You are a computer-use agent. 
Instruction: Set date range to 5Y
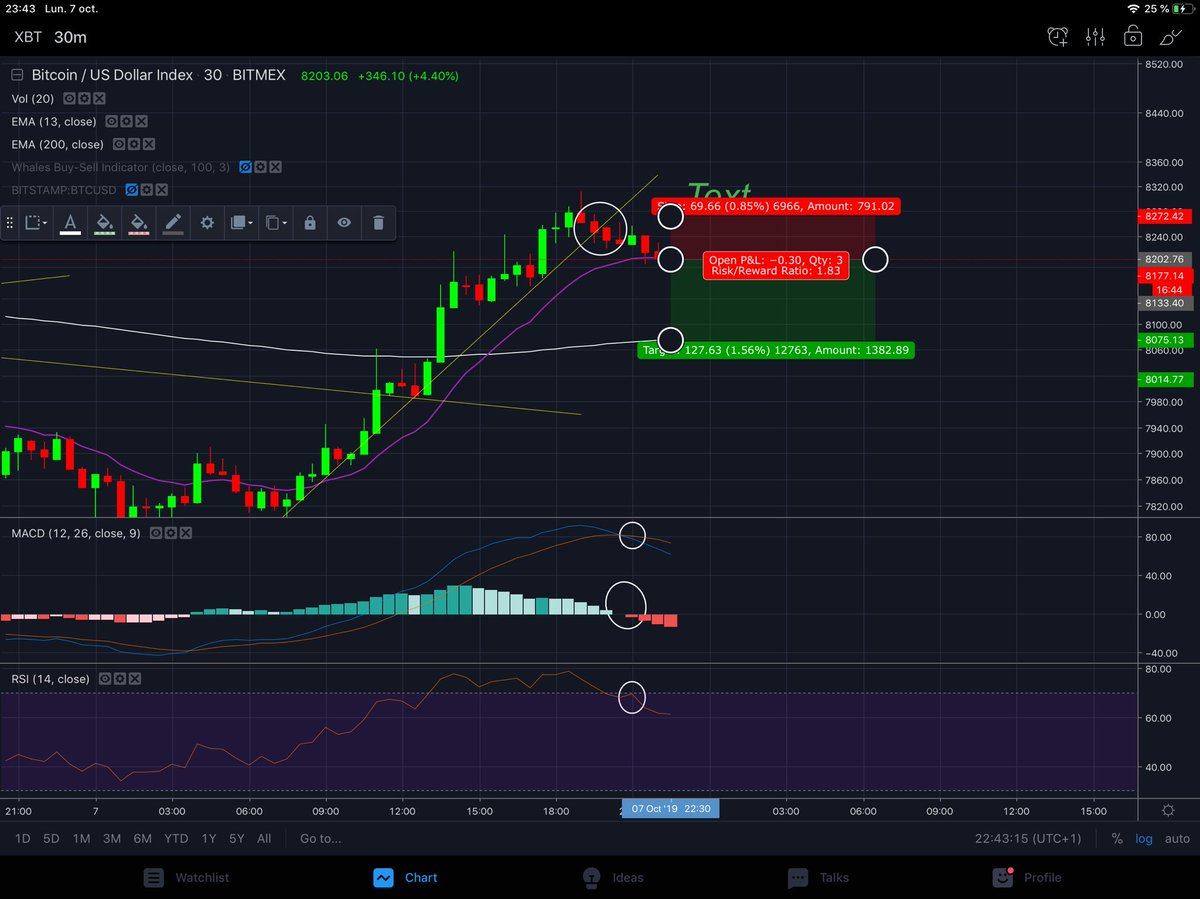236,838
